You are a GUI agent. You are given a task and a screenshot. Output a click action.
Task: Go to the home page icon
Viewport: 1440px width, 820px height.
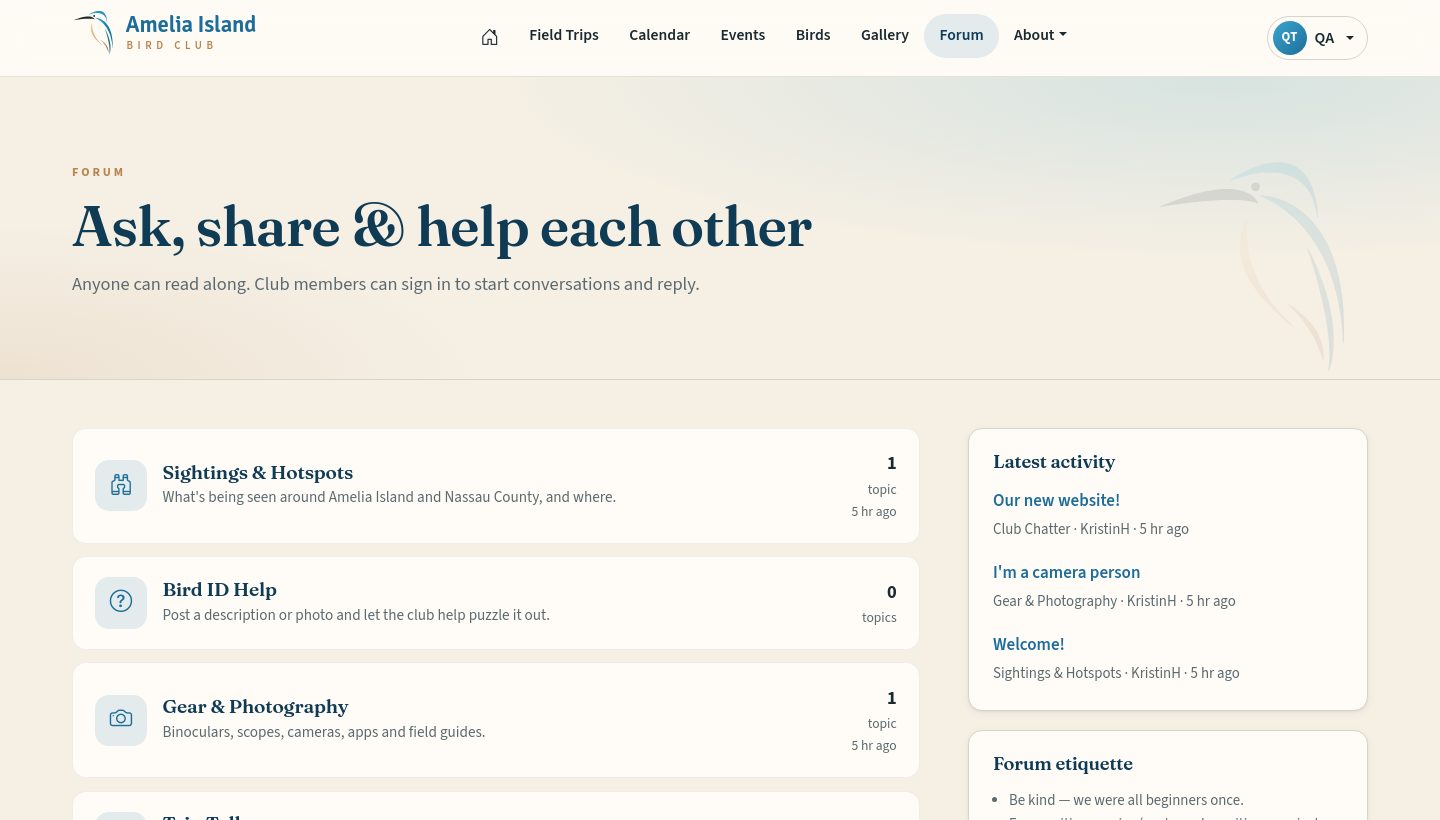click(x=489, y=36)
